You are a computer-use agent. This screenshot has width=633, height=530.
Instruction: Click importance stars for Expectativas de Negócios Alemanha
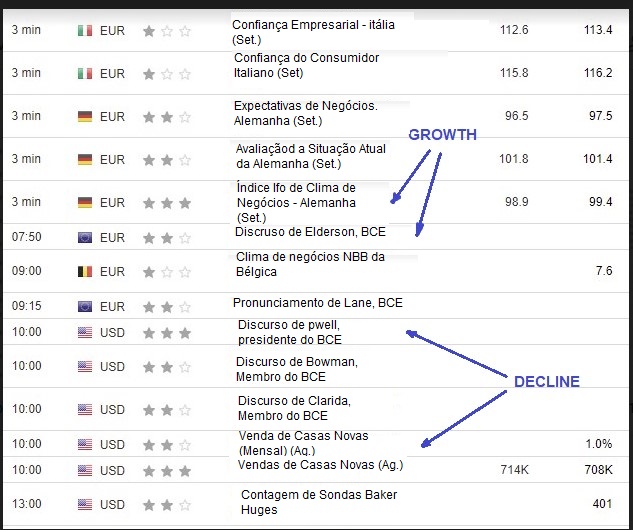click(167, 117)
